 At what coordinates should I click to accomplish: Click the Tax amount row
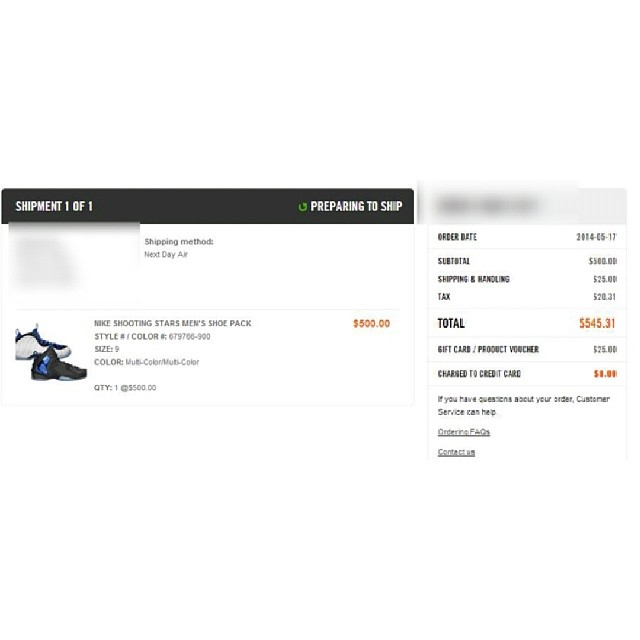[527, 297]
